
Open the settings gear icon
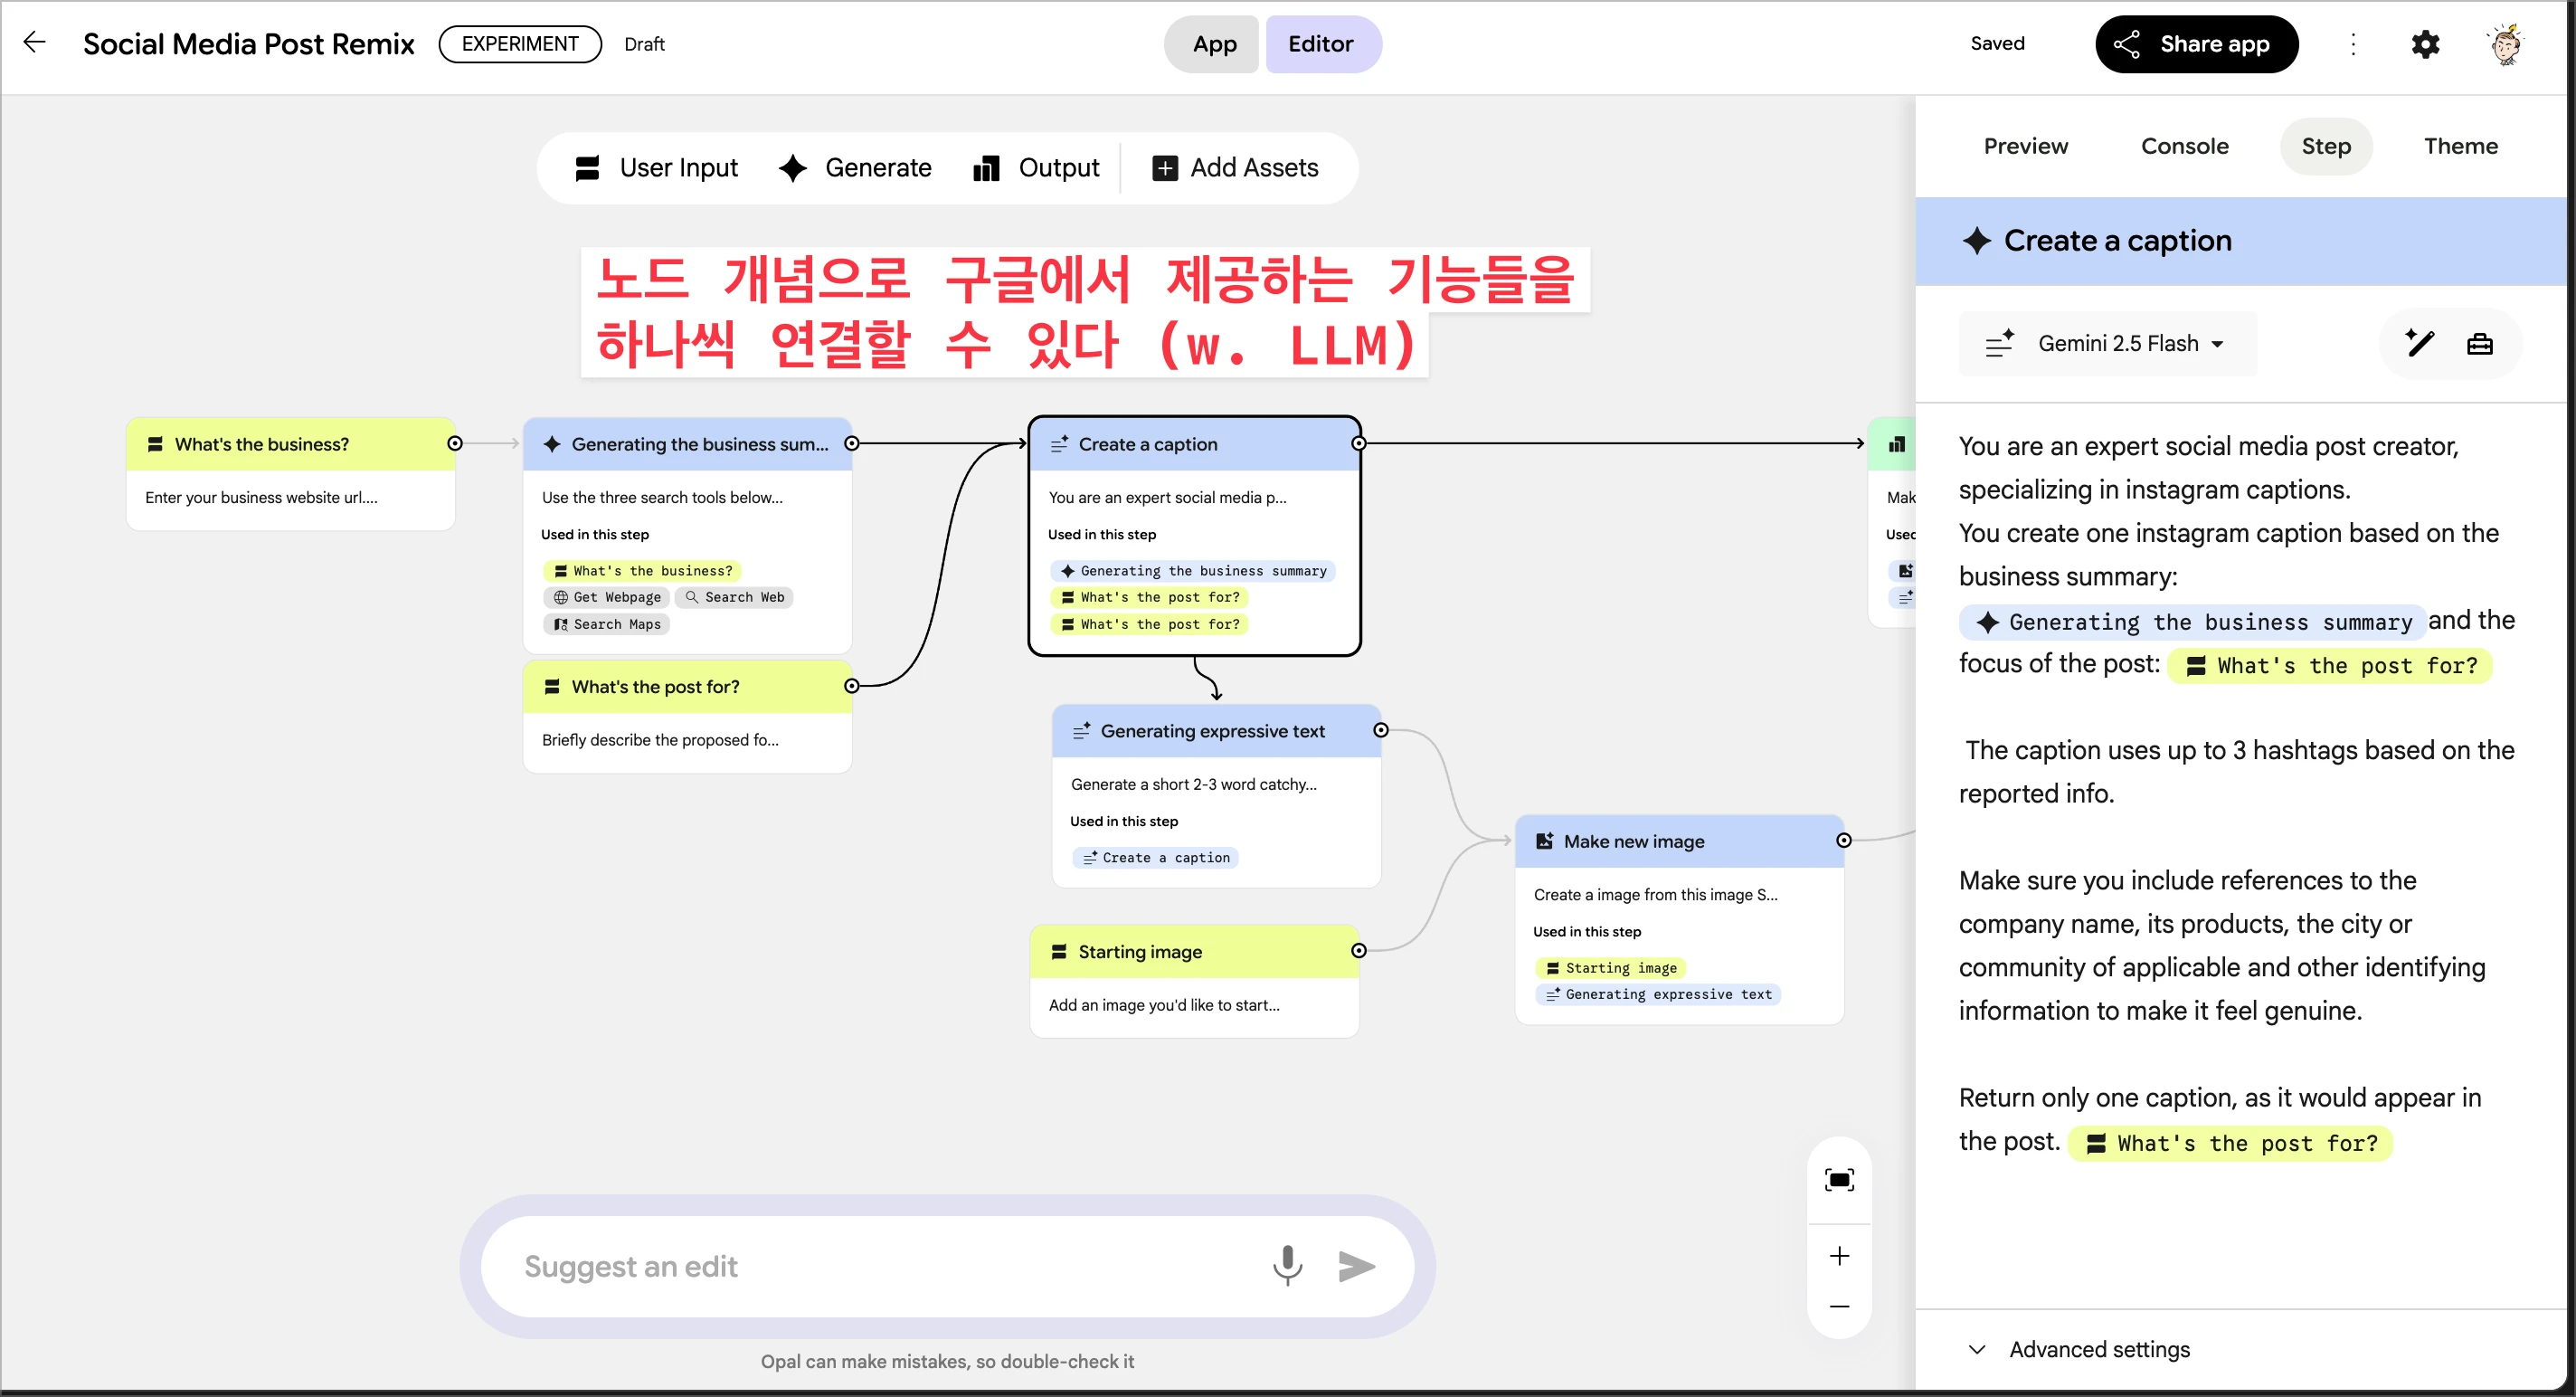[x=2425, y=44]
